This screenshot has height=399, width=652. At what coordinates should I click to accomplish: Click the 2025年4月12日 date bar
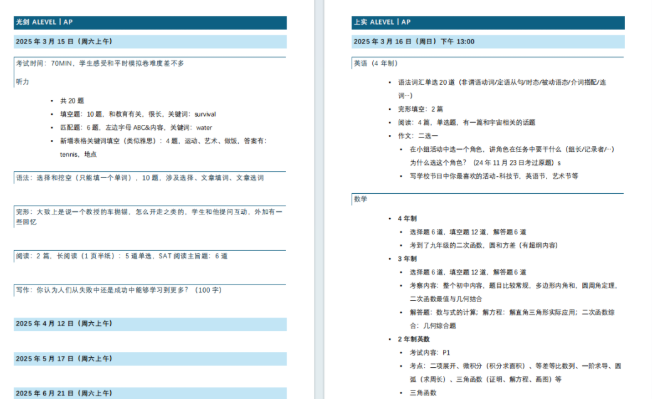tap(150, 324)
